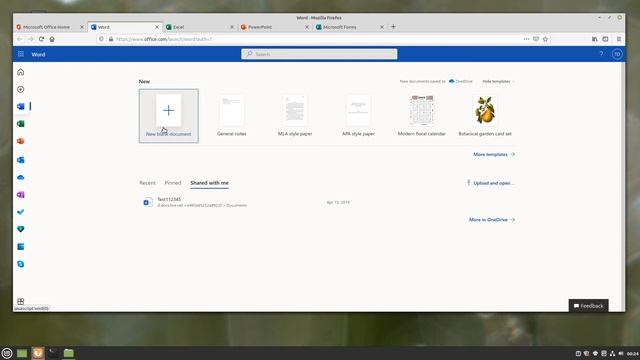Open the Create new sidebar icon

click(x=21, y=89)
